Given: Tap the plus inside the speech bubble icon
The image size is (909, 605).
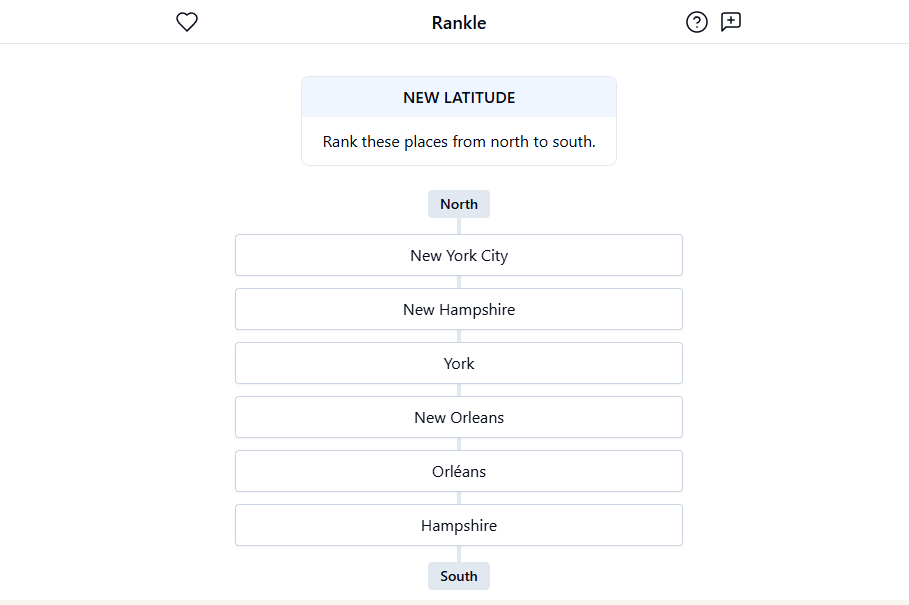Looking at the screenshot, I should [730, 21].
